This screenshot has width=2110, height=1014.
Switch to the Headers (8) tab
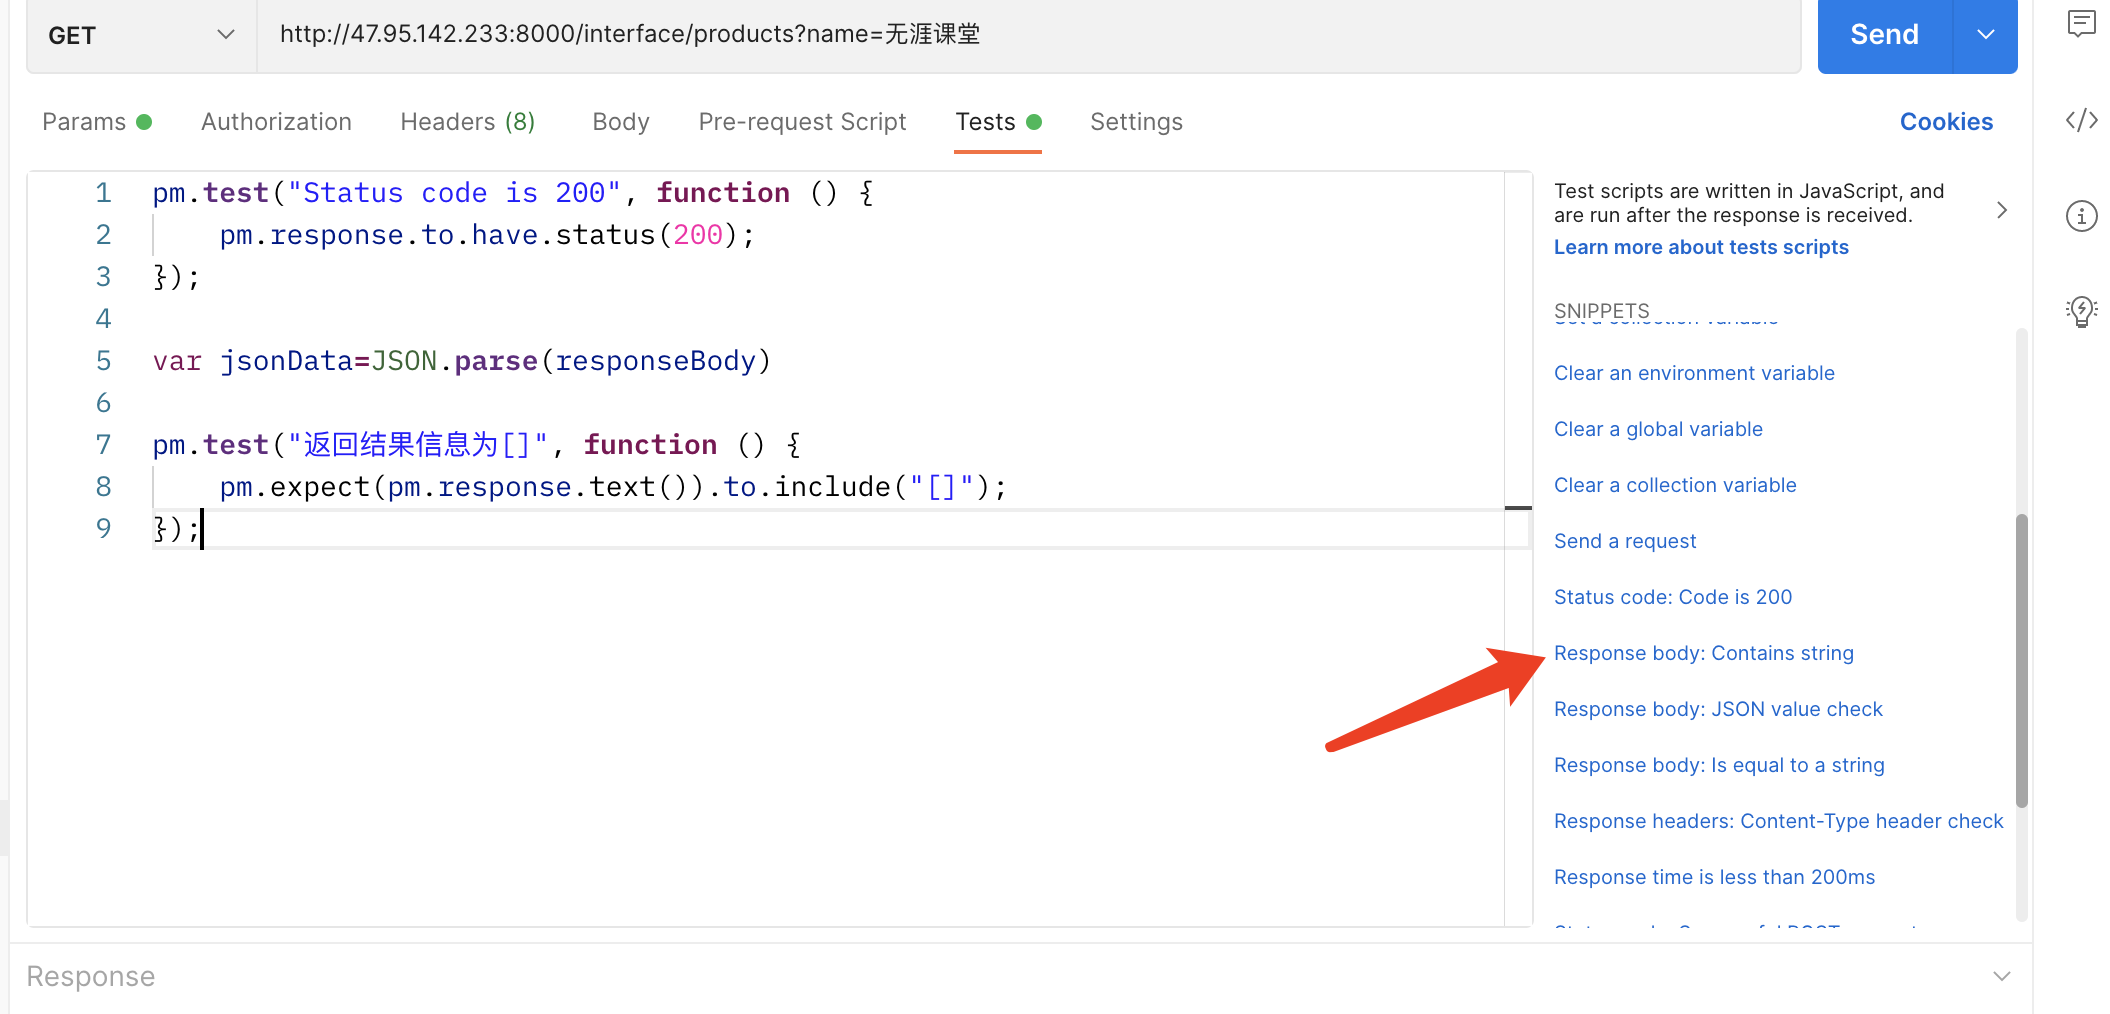(x=467, y=122)
